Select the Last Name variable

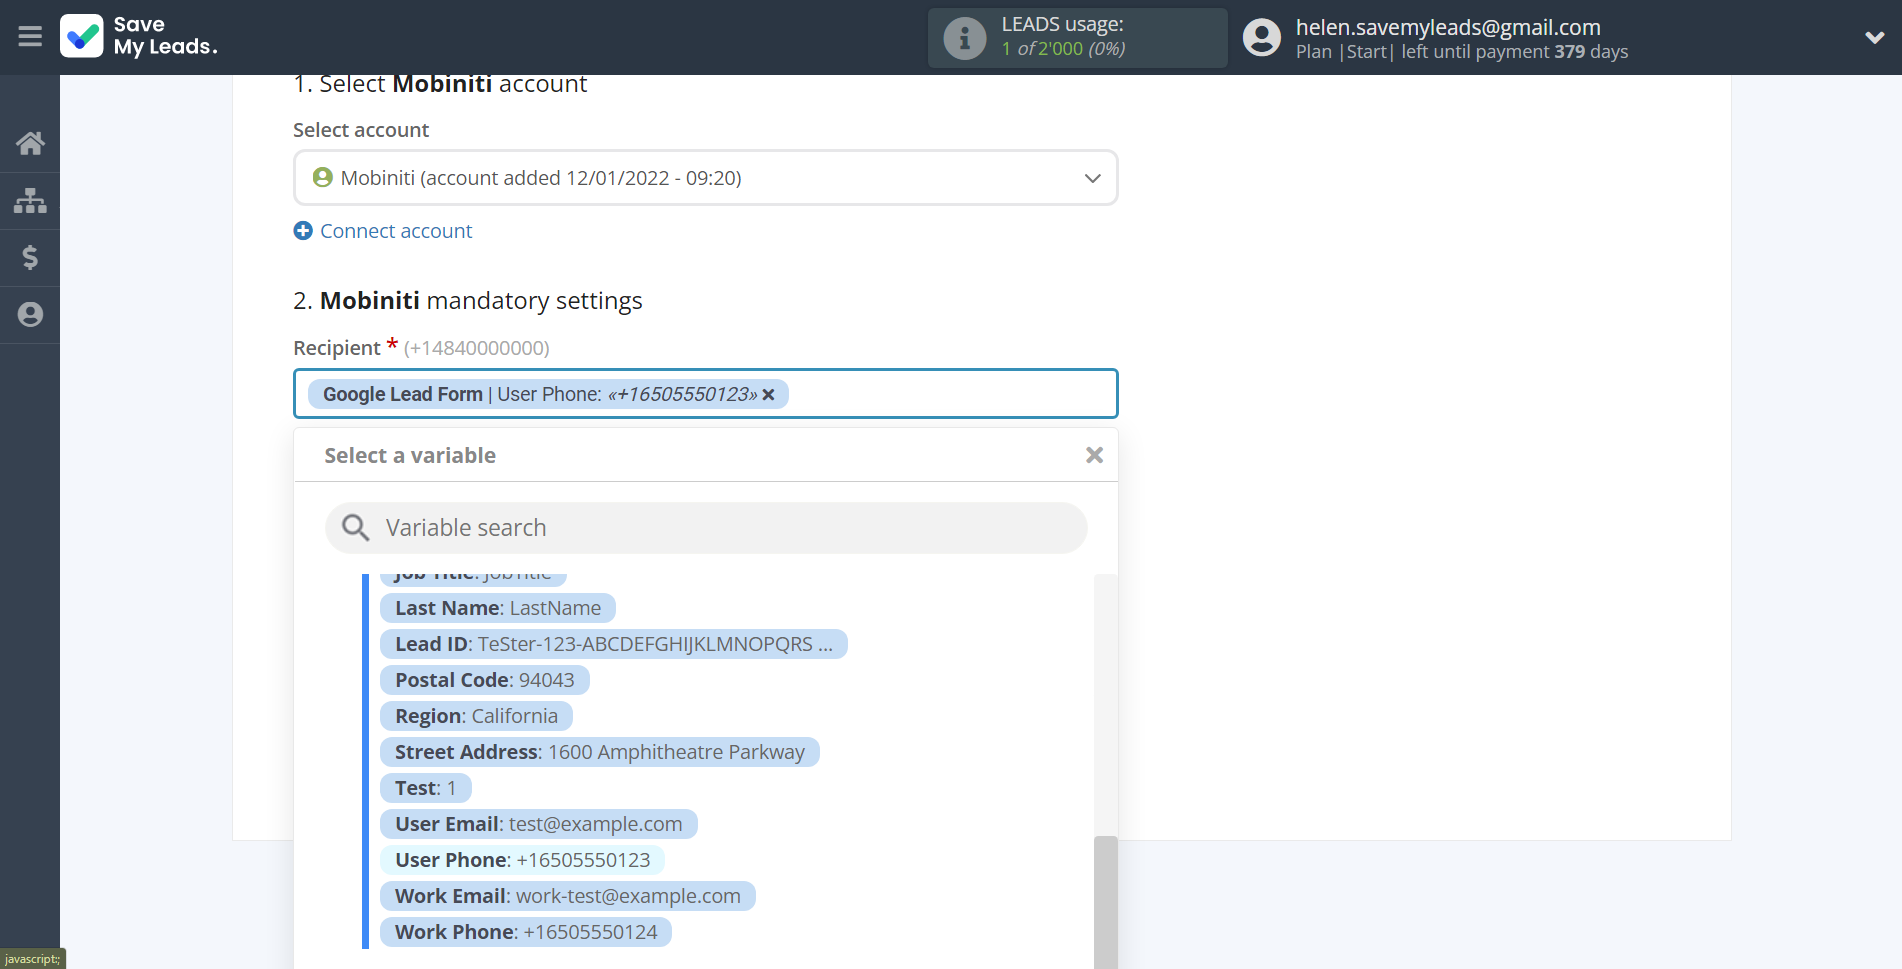[x=497, y=608]
